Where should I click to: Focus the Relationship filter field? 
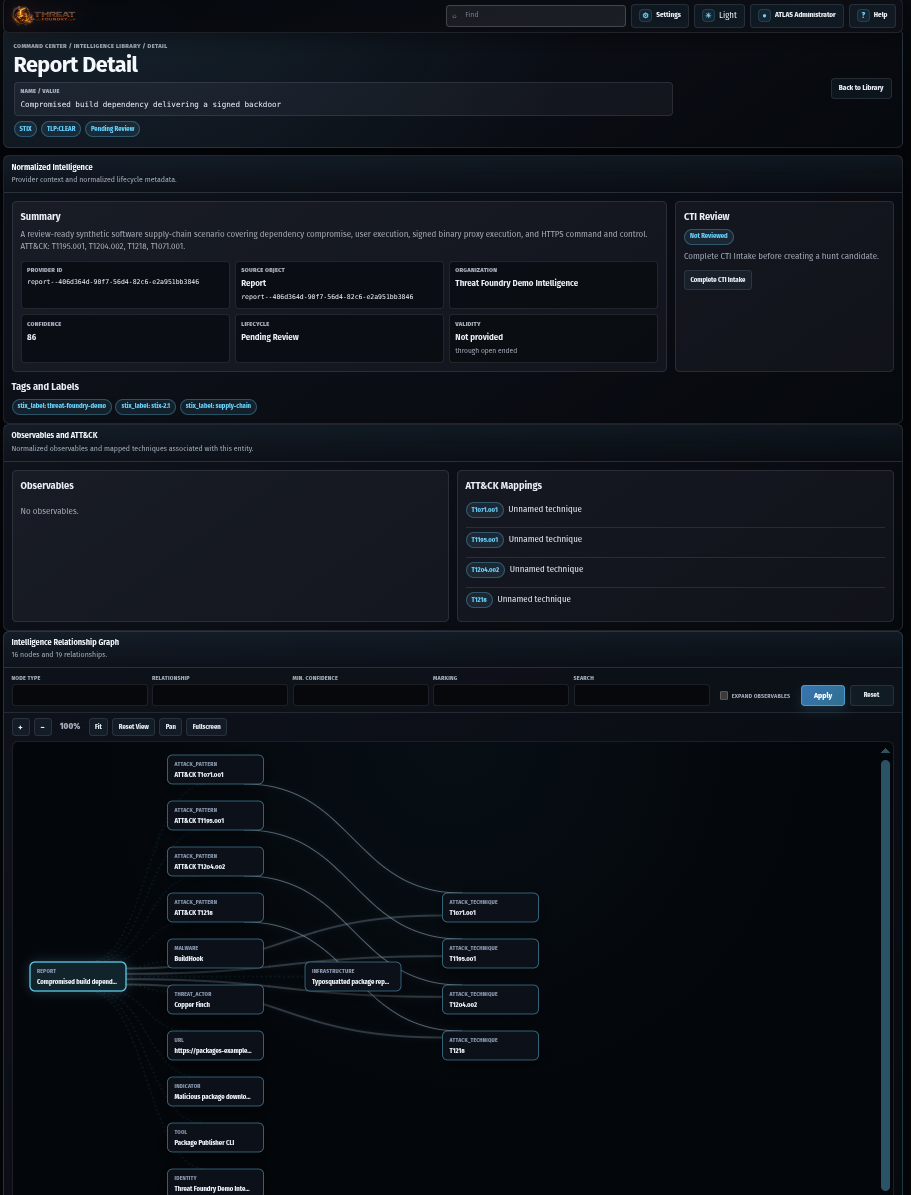click(x=220, y=695)
